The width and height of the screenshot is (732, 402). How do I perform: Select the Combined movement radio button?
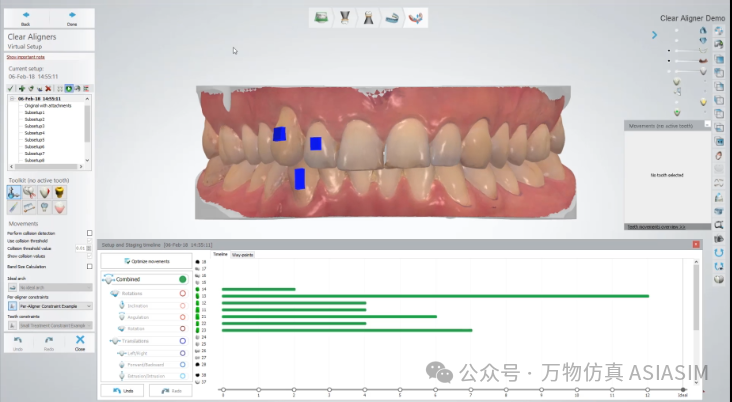(x=183, y=279)
